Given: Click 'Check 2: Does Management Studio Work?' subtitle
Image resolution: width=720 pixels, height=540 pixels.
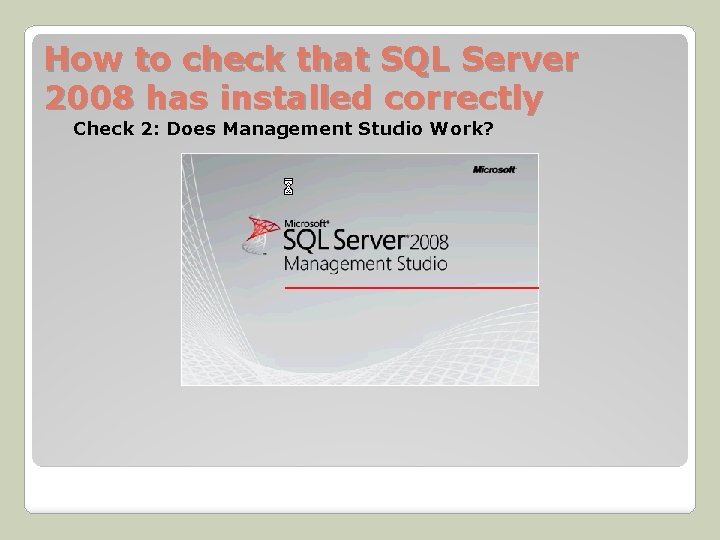Looking at the screenshot, I should pos(283,129).
